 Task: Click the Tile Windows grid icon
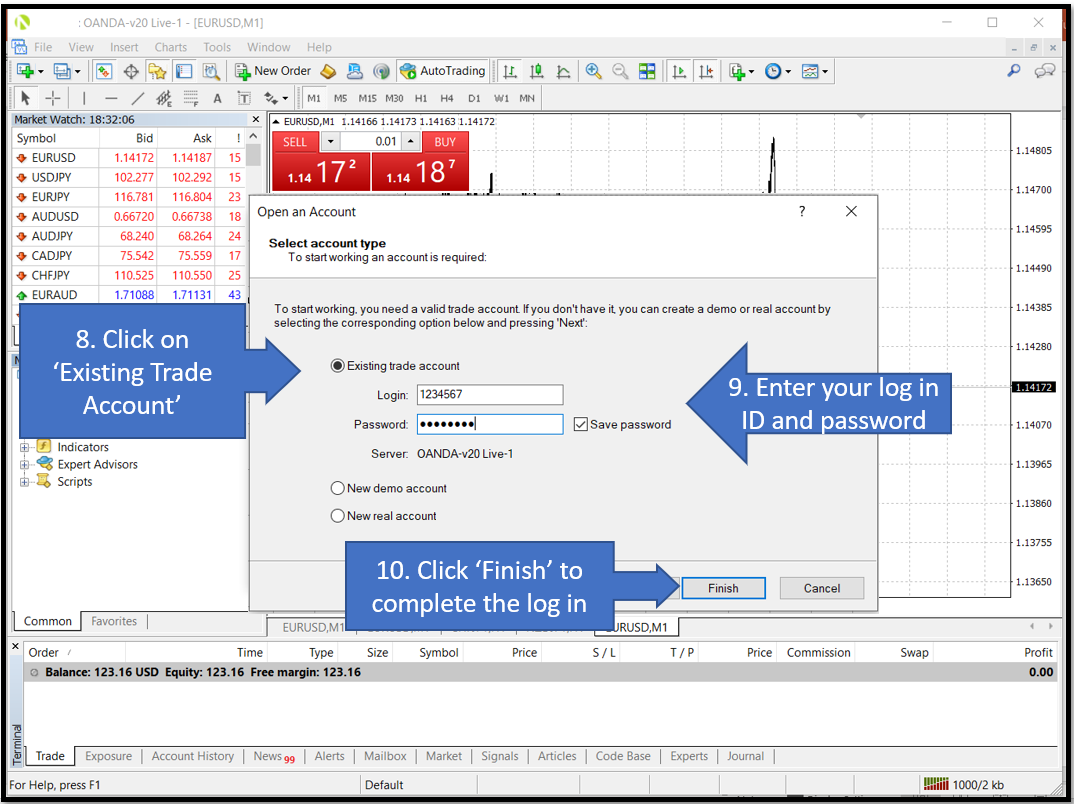[647, 71]
